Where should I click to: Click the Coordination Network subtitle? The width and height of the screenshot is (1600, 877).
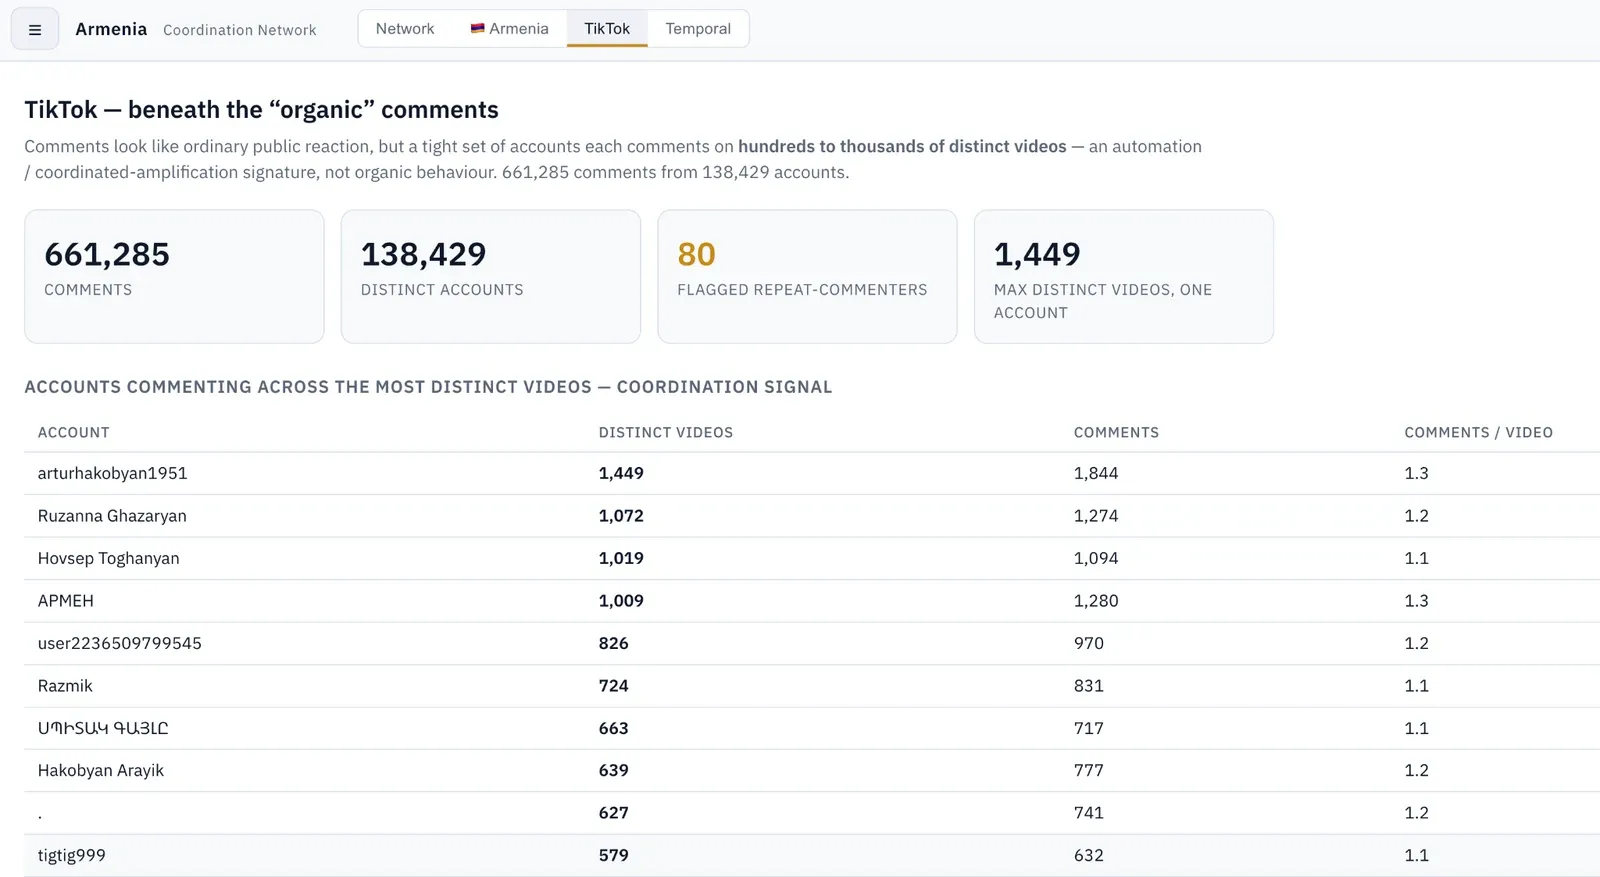(x=240, y=30)
